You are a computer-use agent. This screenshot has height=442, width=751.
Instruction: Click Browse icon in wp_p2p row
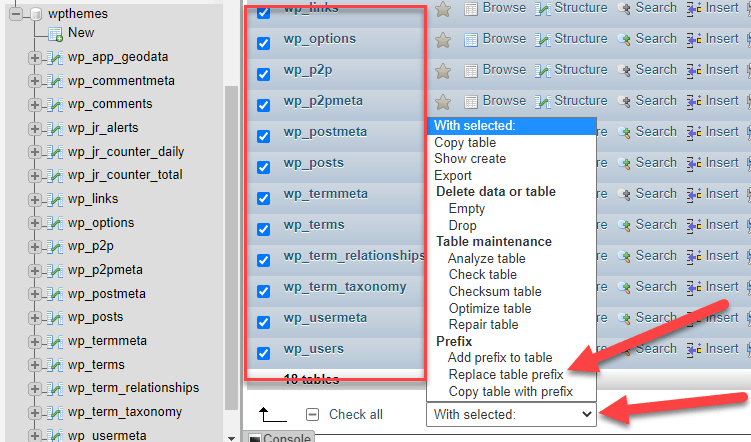coord(471,71)
